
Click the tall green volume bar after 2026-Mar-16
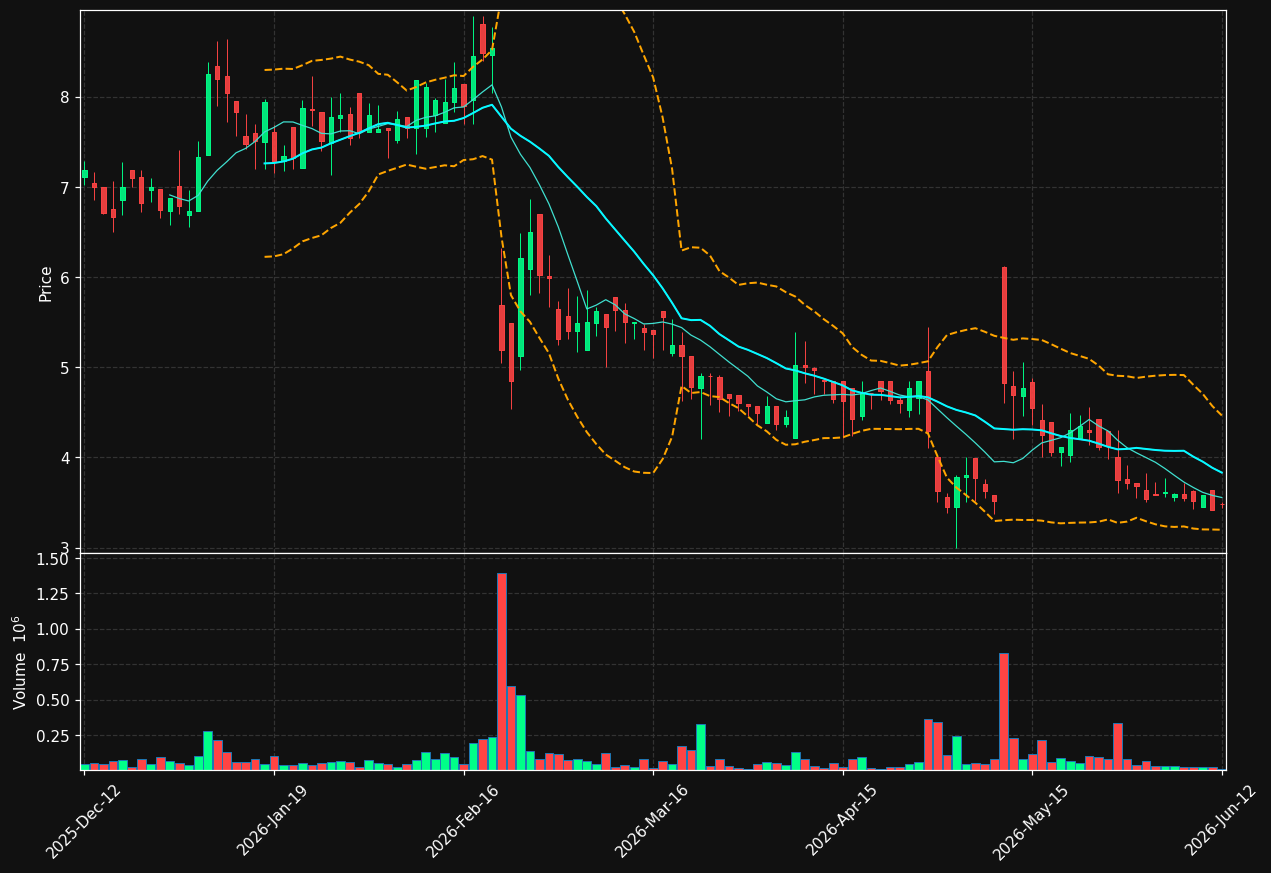[701, 747]
